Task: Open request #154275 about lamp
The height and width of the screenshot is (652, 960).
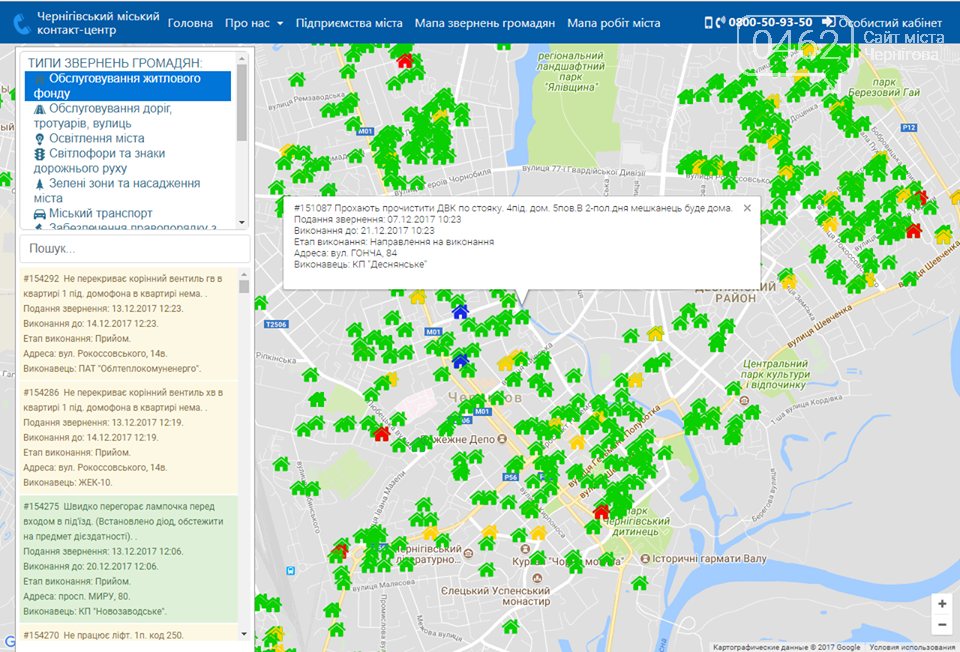Action: [x=129, y=558]
